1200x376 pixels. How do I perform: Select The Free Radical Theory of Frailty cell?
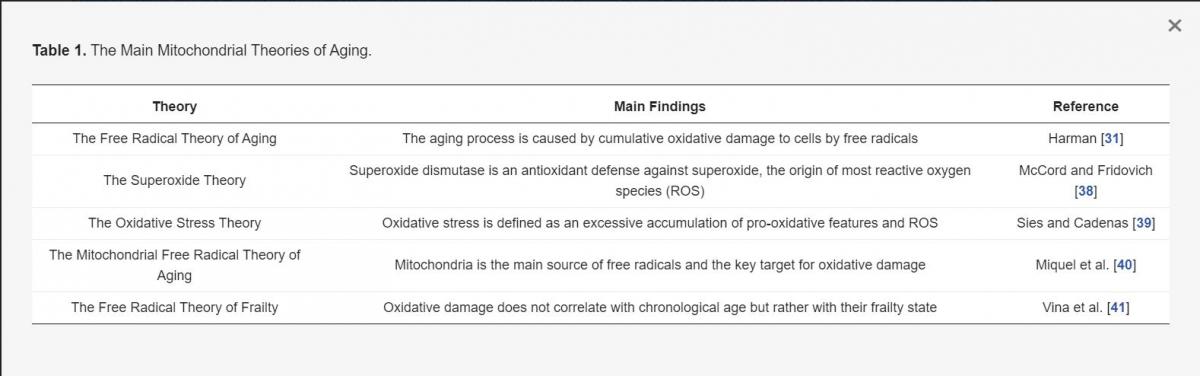coord(174,307)
